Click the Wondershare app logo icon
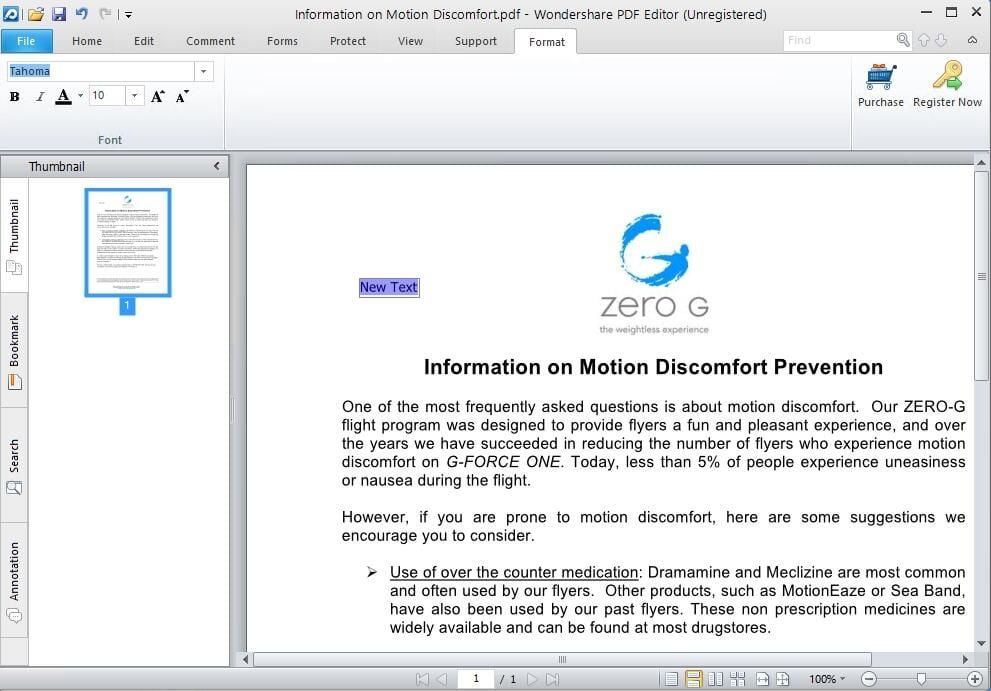The width and height of the screenshot is (991, 691). [x=11, y=13]
